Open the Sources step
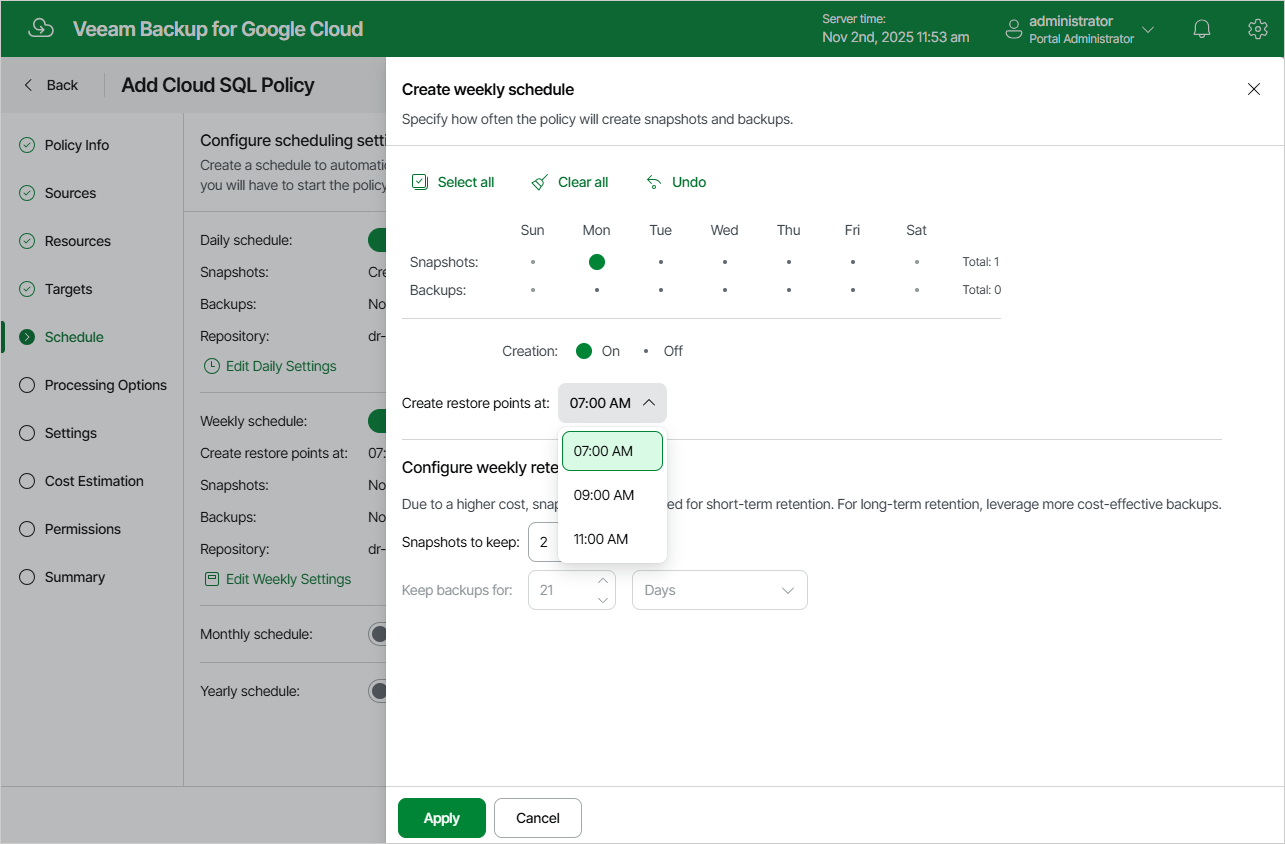Viewport: 1285px width, 844px height. [x=70, y=193]
